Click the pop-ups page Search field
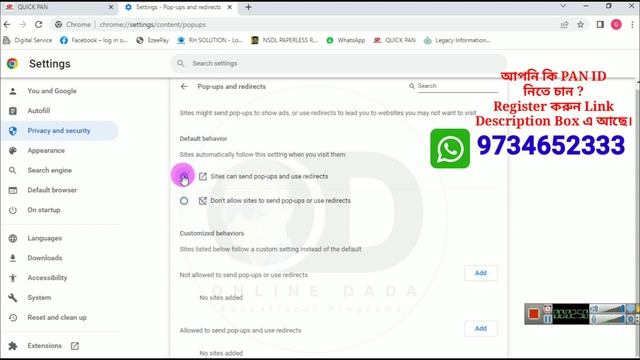 (457, 86)
